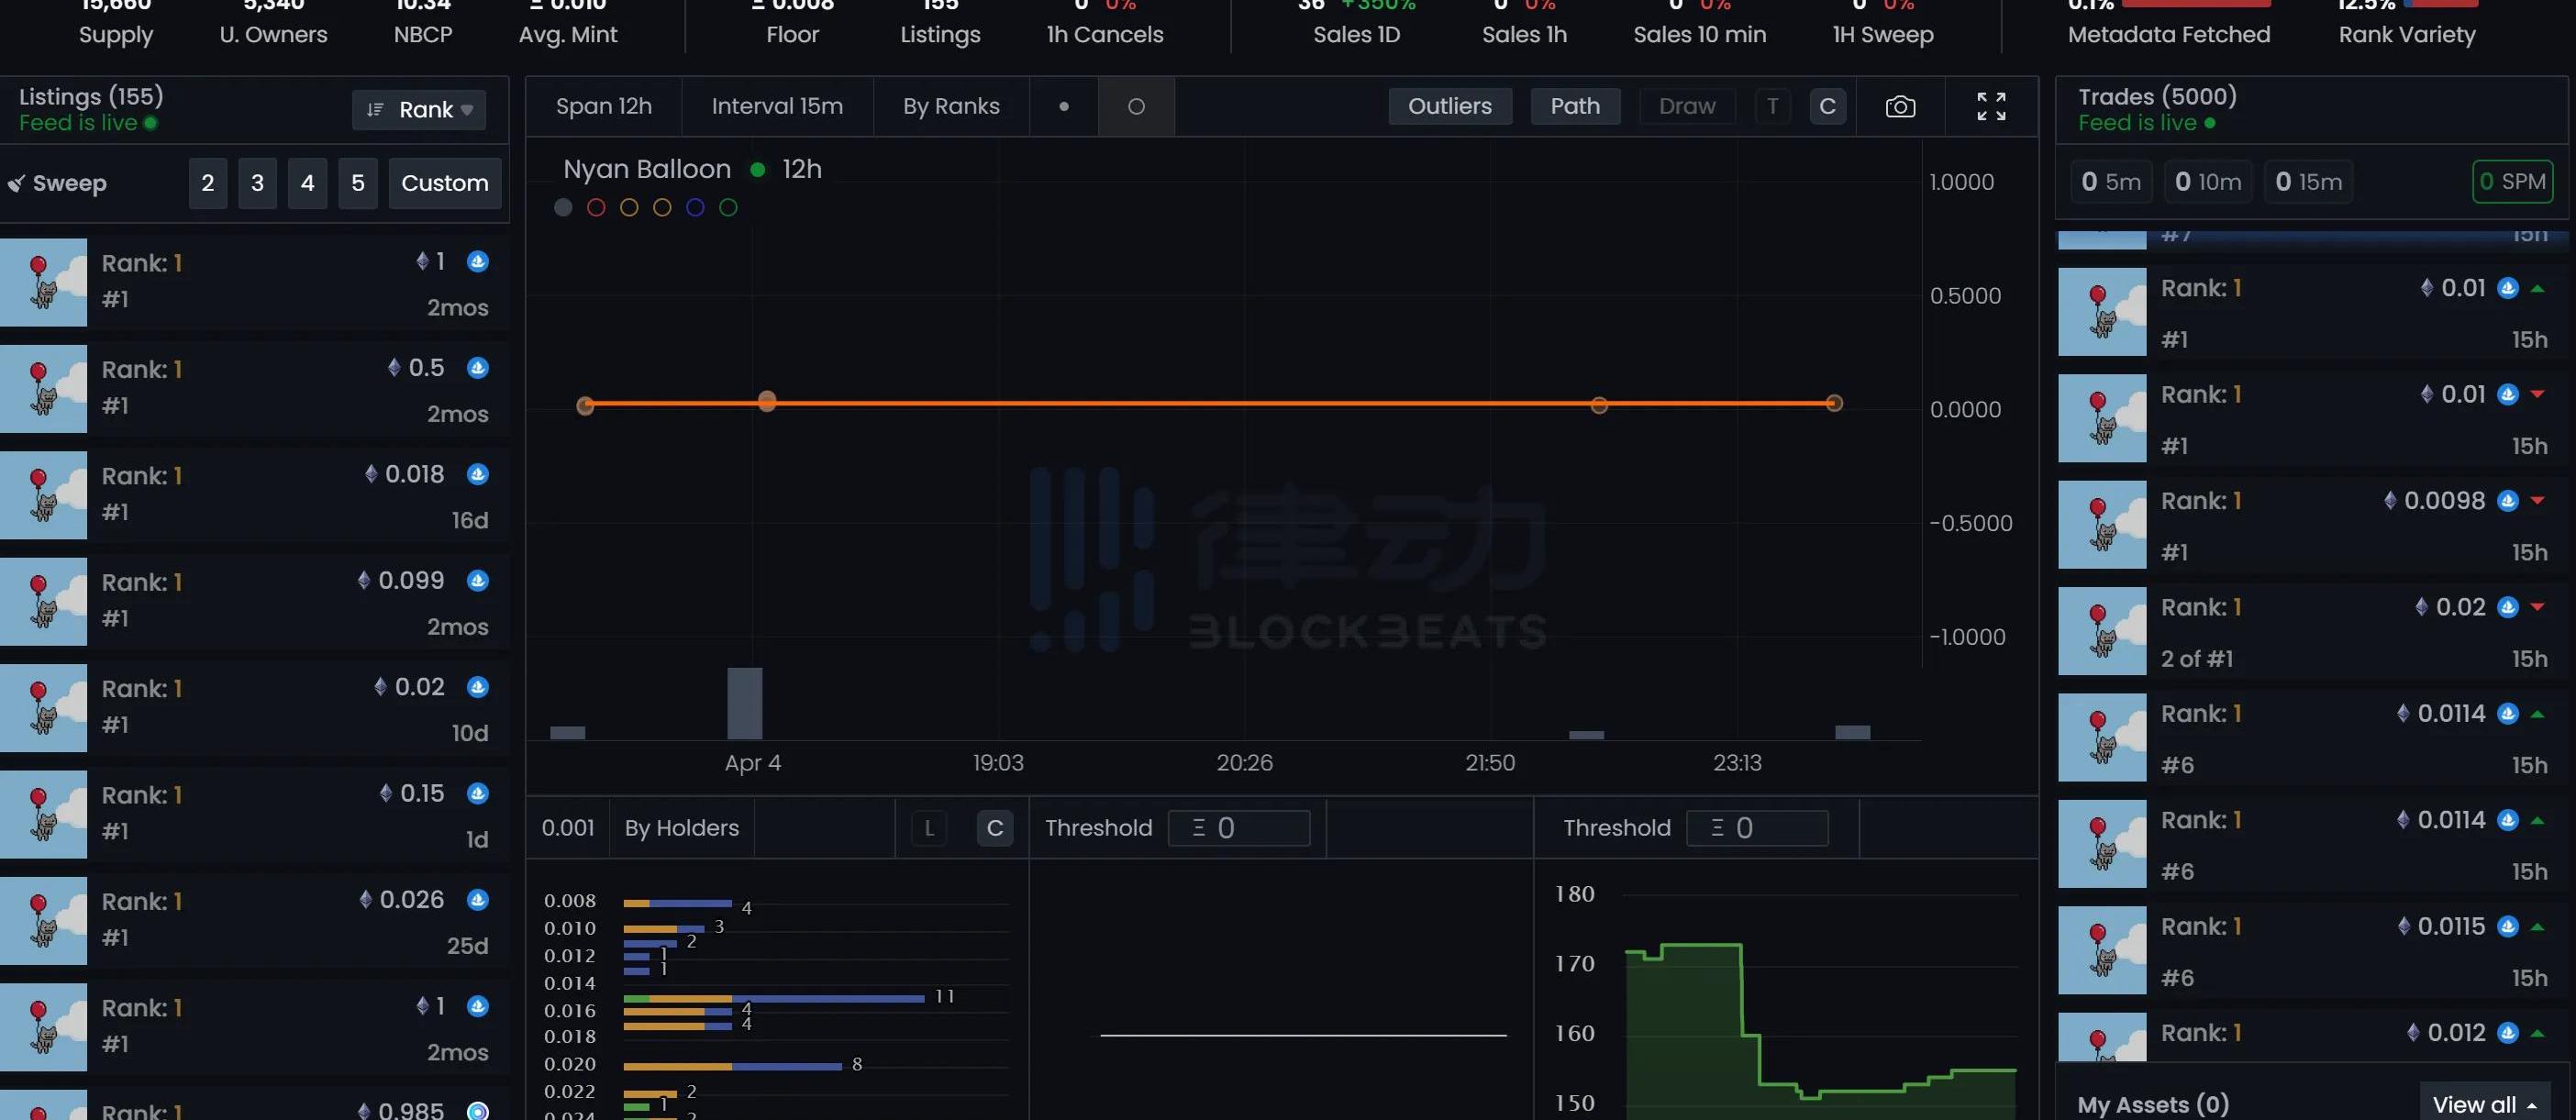Click ETH symbol on 0.02 trade
The width and height of the screenshot is (2576, 1120).
tap(2421, 607)
